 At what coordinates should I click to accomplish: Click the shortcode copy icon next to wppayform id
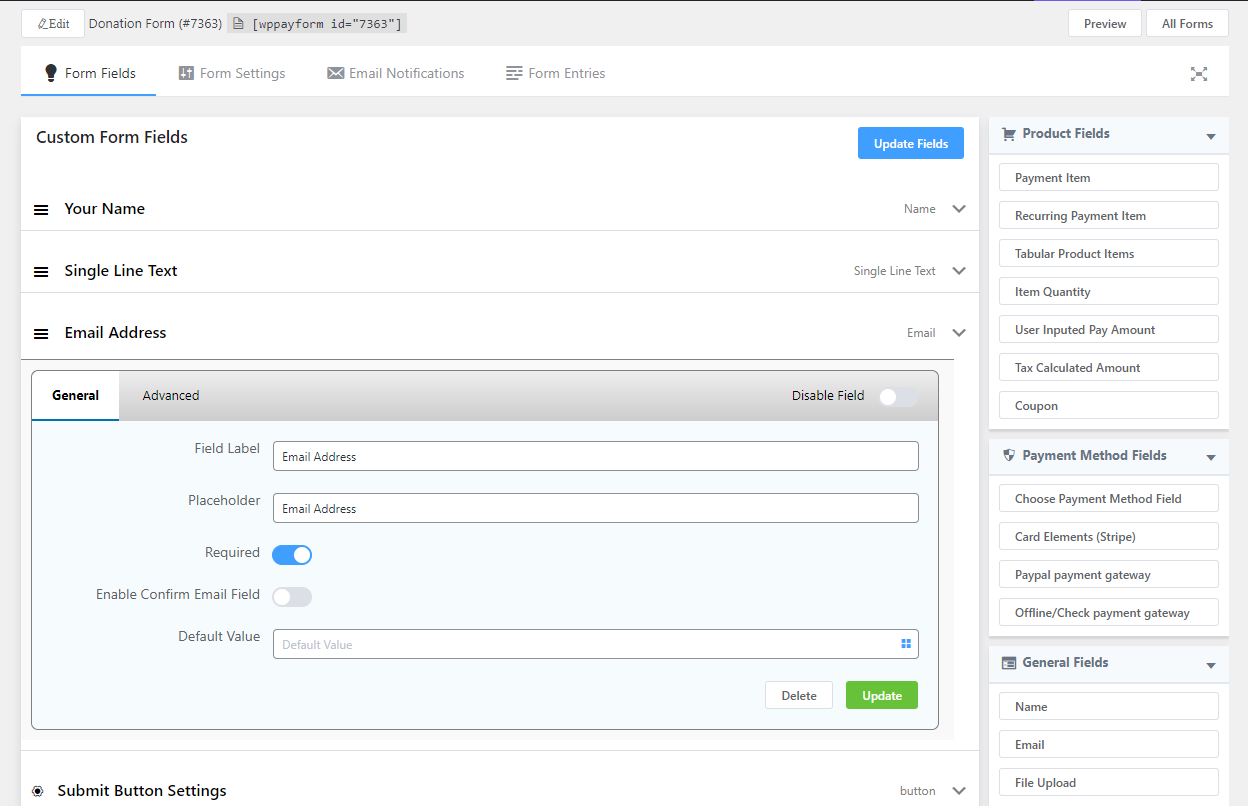click(x=237, y=22)
